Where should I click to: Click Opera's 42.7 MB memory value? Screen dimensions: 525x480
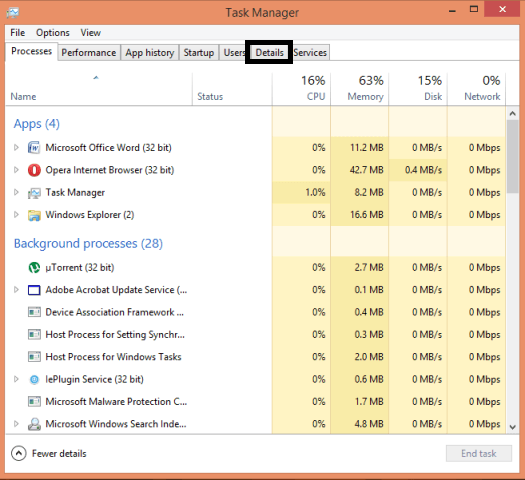tap(366, 170)
